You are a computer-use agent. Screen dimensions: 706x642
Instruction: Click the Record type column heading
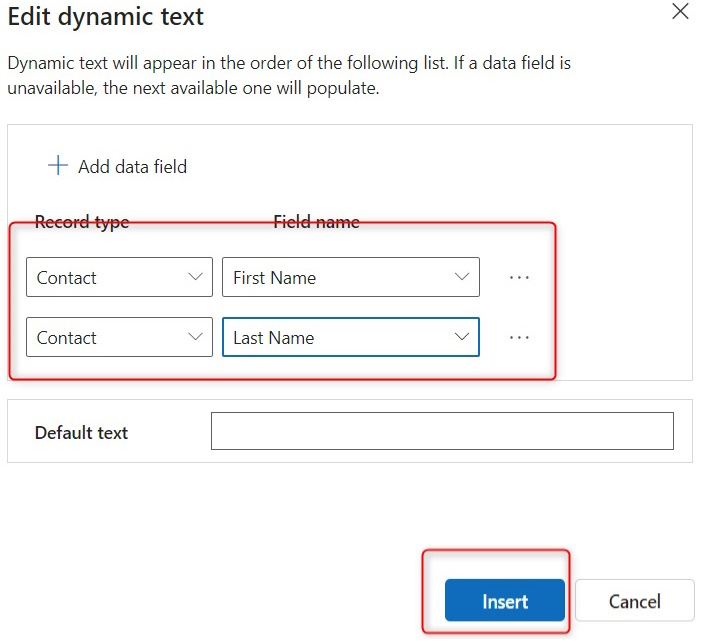point(82,222)
